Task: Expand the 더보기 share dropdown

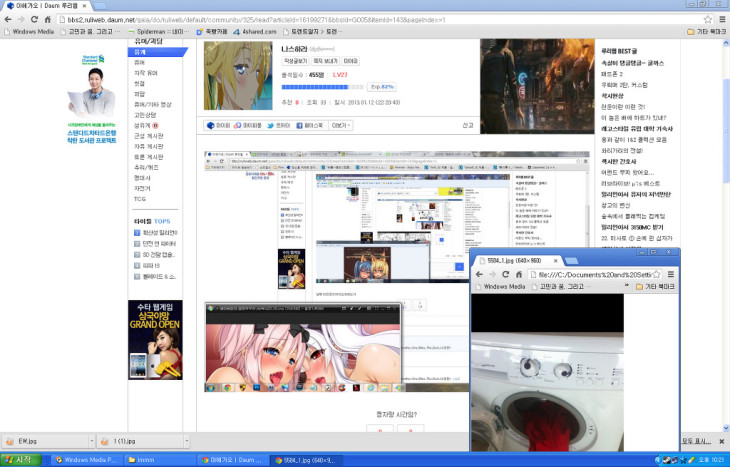Action: click(x=341, y=126)
